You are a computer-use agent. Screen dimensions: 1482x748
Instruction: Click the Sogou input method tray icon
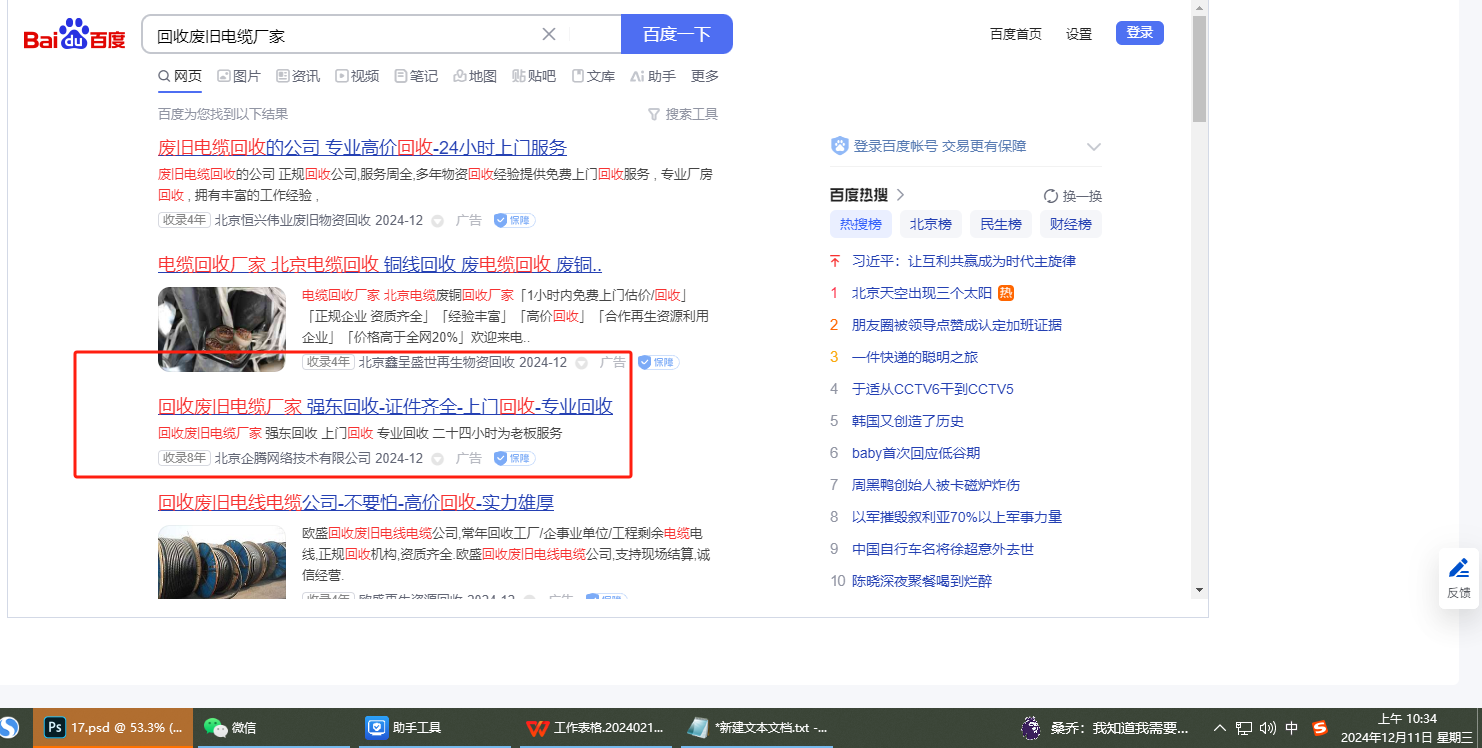coord(1319,727)
